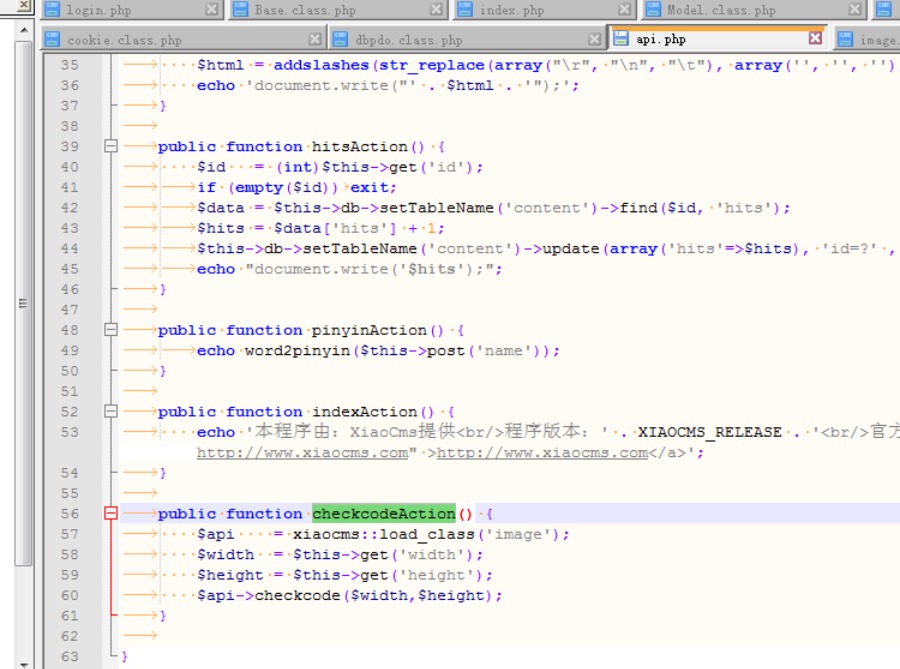Open the Base.class.php tab
Image resolution: width=900 pixels, height=669 pixels.
point(338,10)
